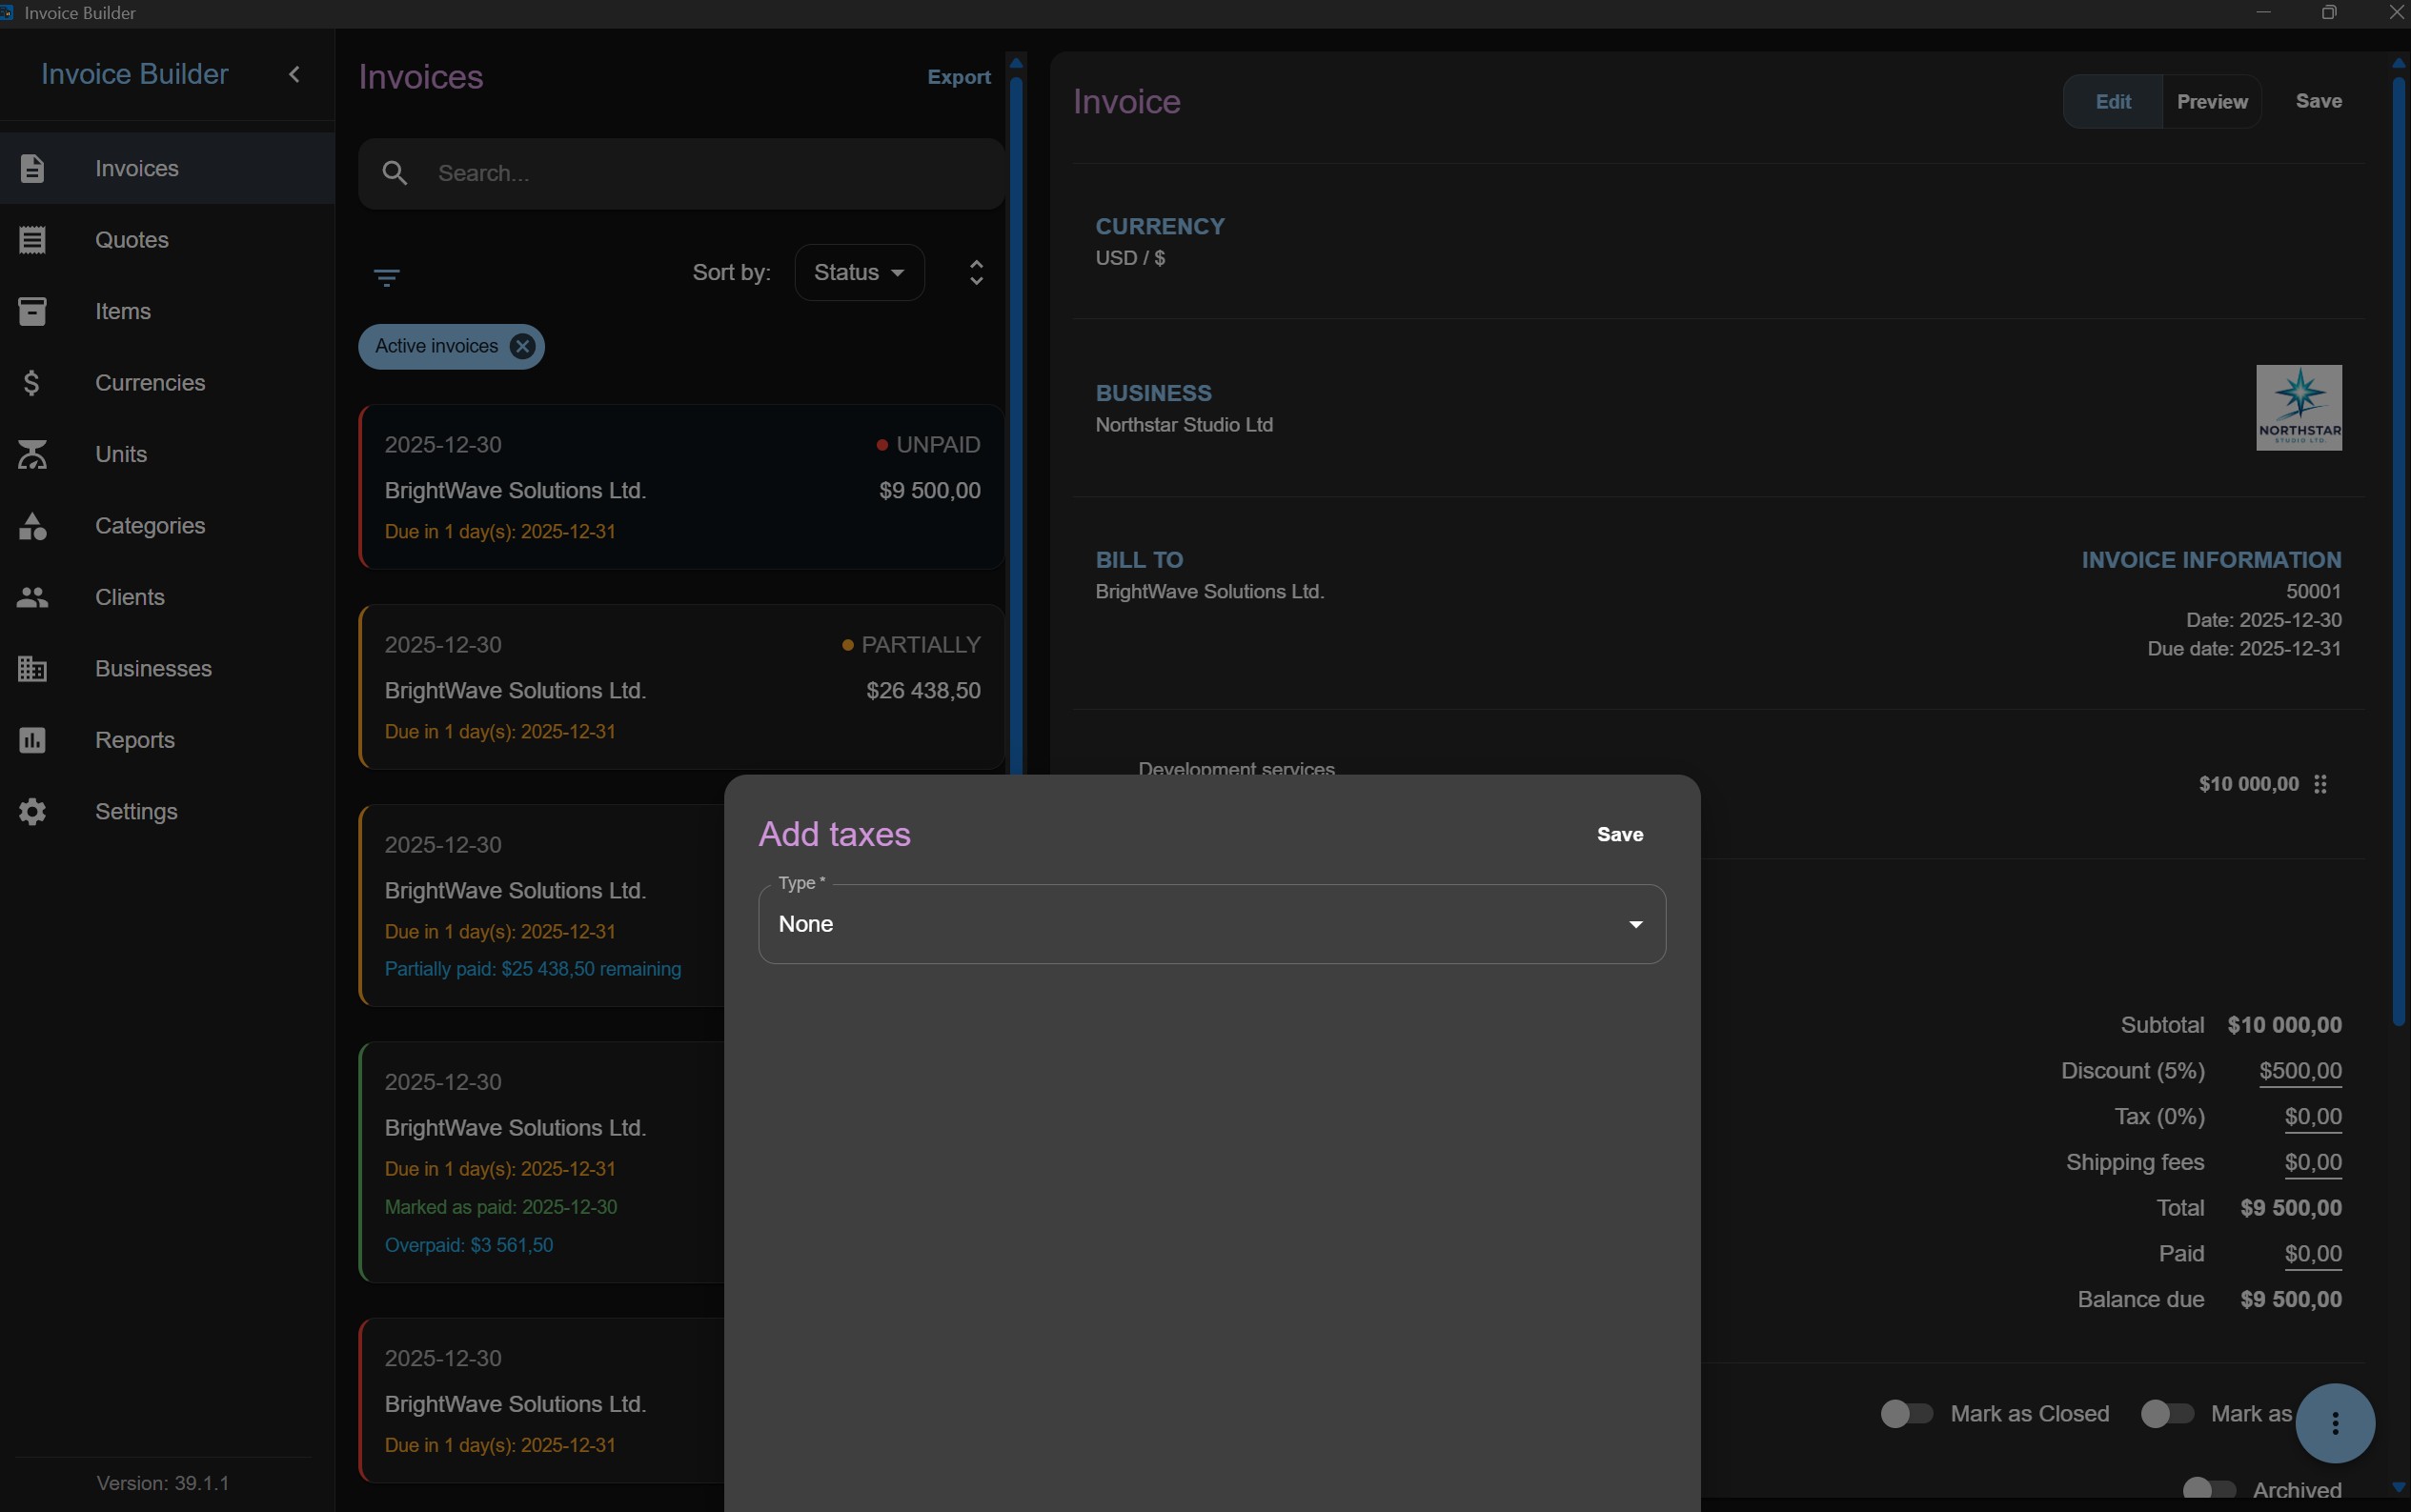The width and height of the screenshot is (2411, 1512).
Task: Toggle the Archived switch
Action: tap(2209, 1489)
